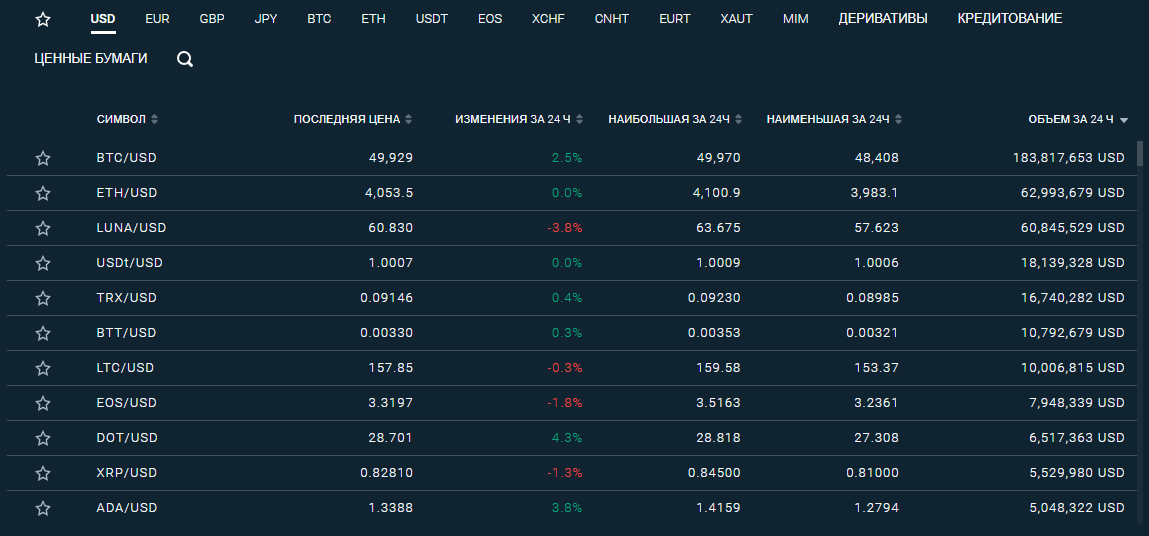Toggle favorite star for LUNA/USD
Viewport: 1149px width, 536px height.
[43, 228]
